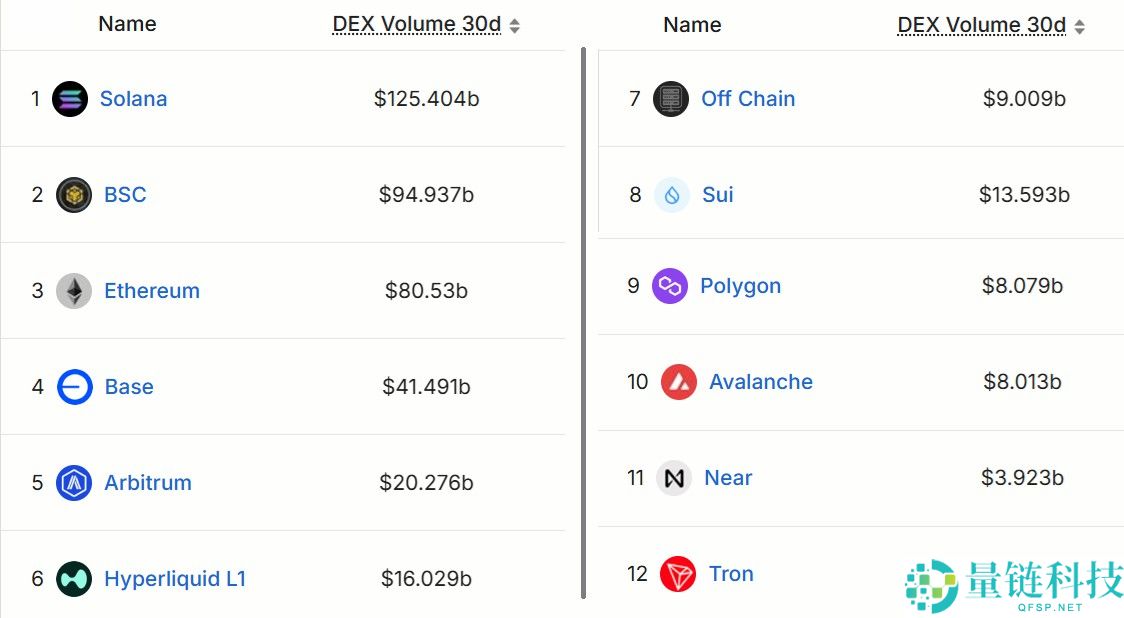1124x618 pixels.
Task: Sort by right DEX Volume 30d arrows
Action: click(x=1079, y=24)
